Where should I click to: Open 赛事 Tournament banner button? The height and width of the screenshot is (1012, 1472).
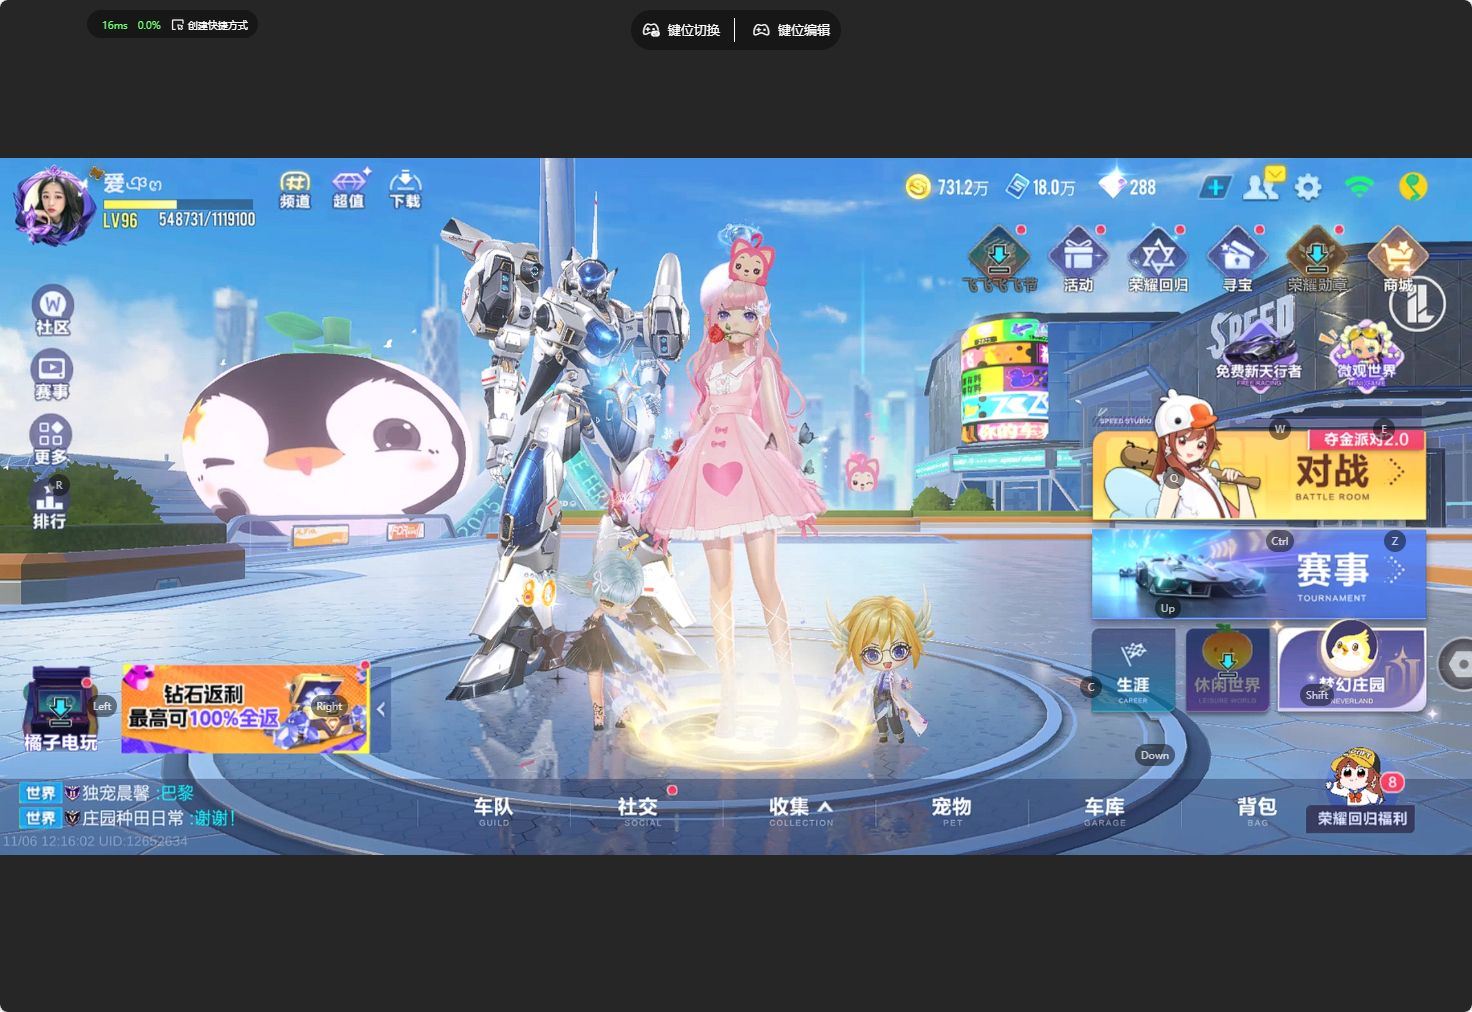1258,573
